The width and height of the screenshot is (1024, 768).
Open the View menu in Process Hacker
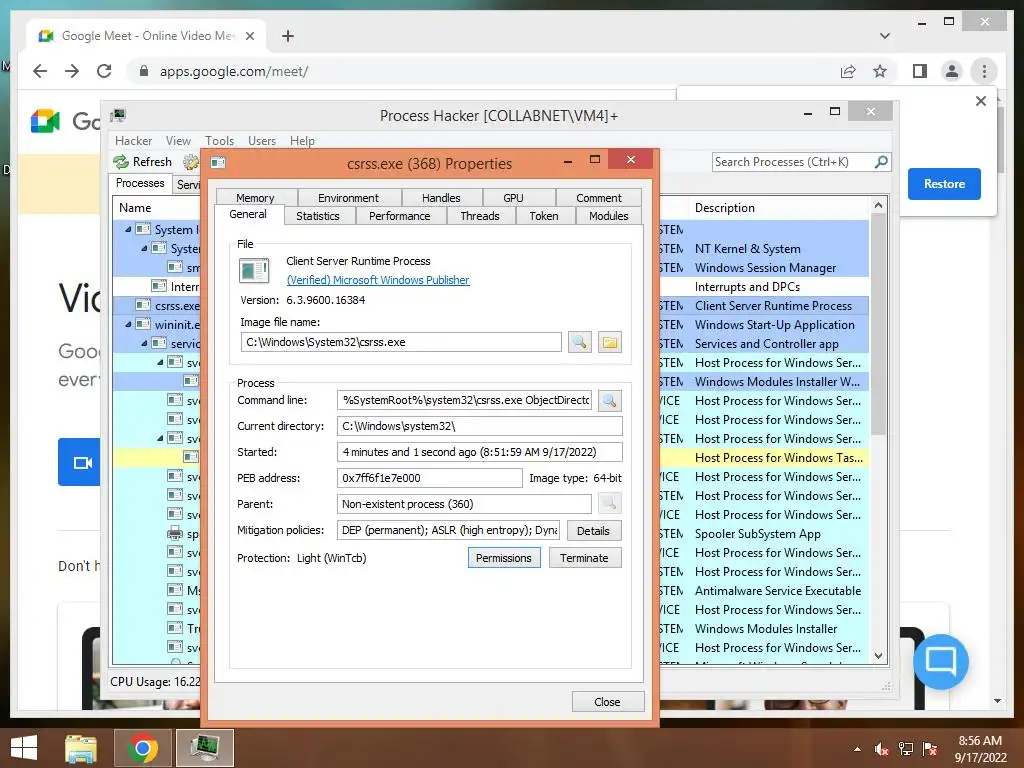click(x=178, y=140)
